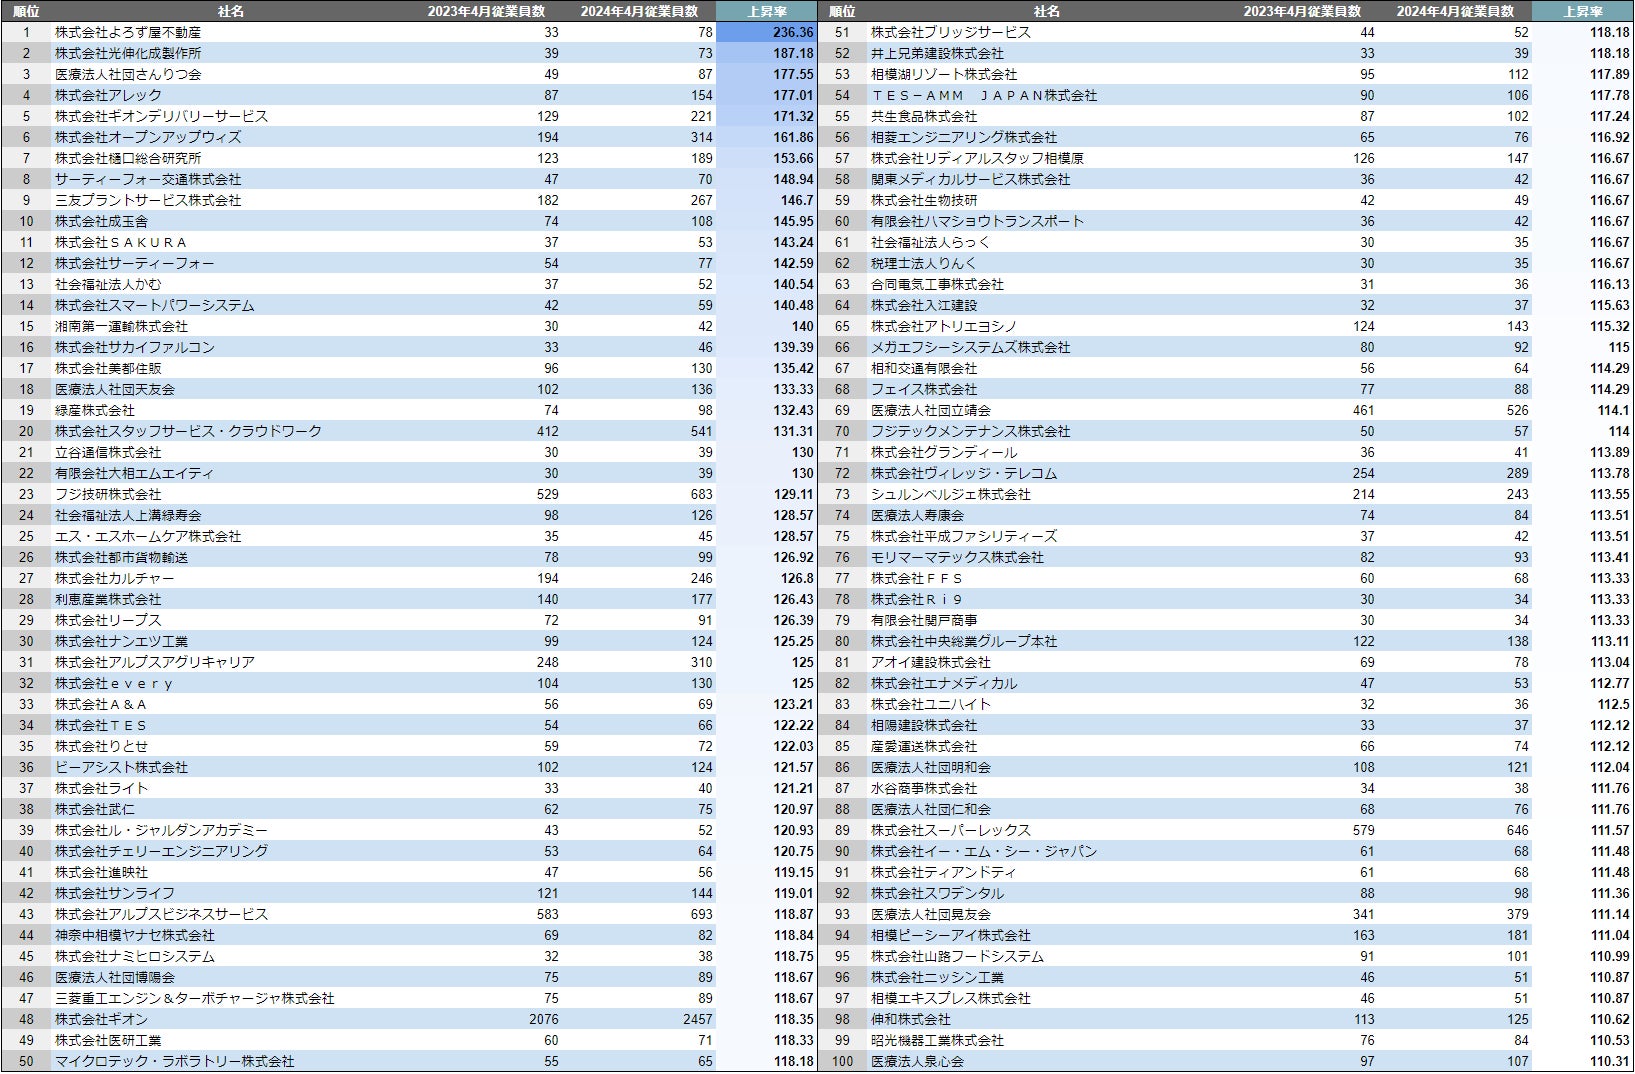Click ビーアシスト株式会社 name cell

[x=121, y=767]
